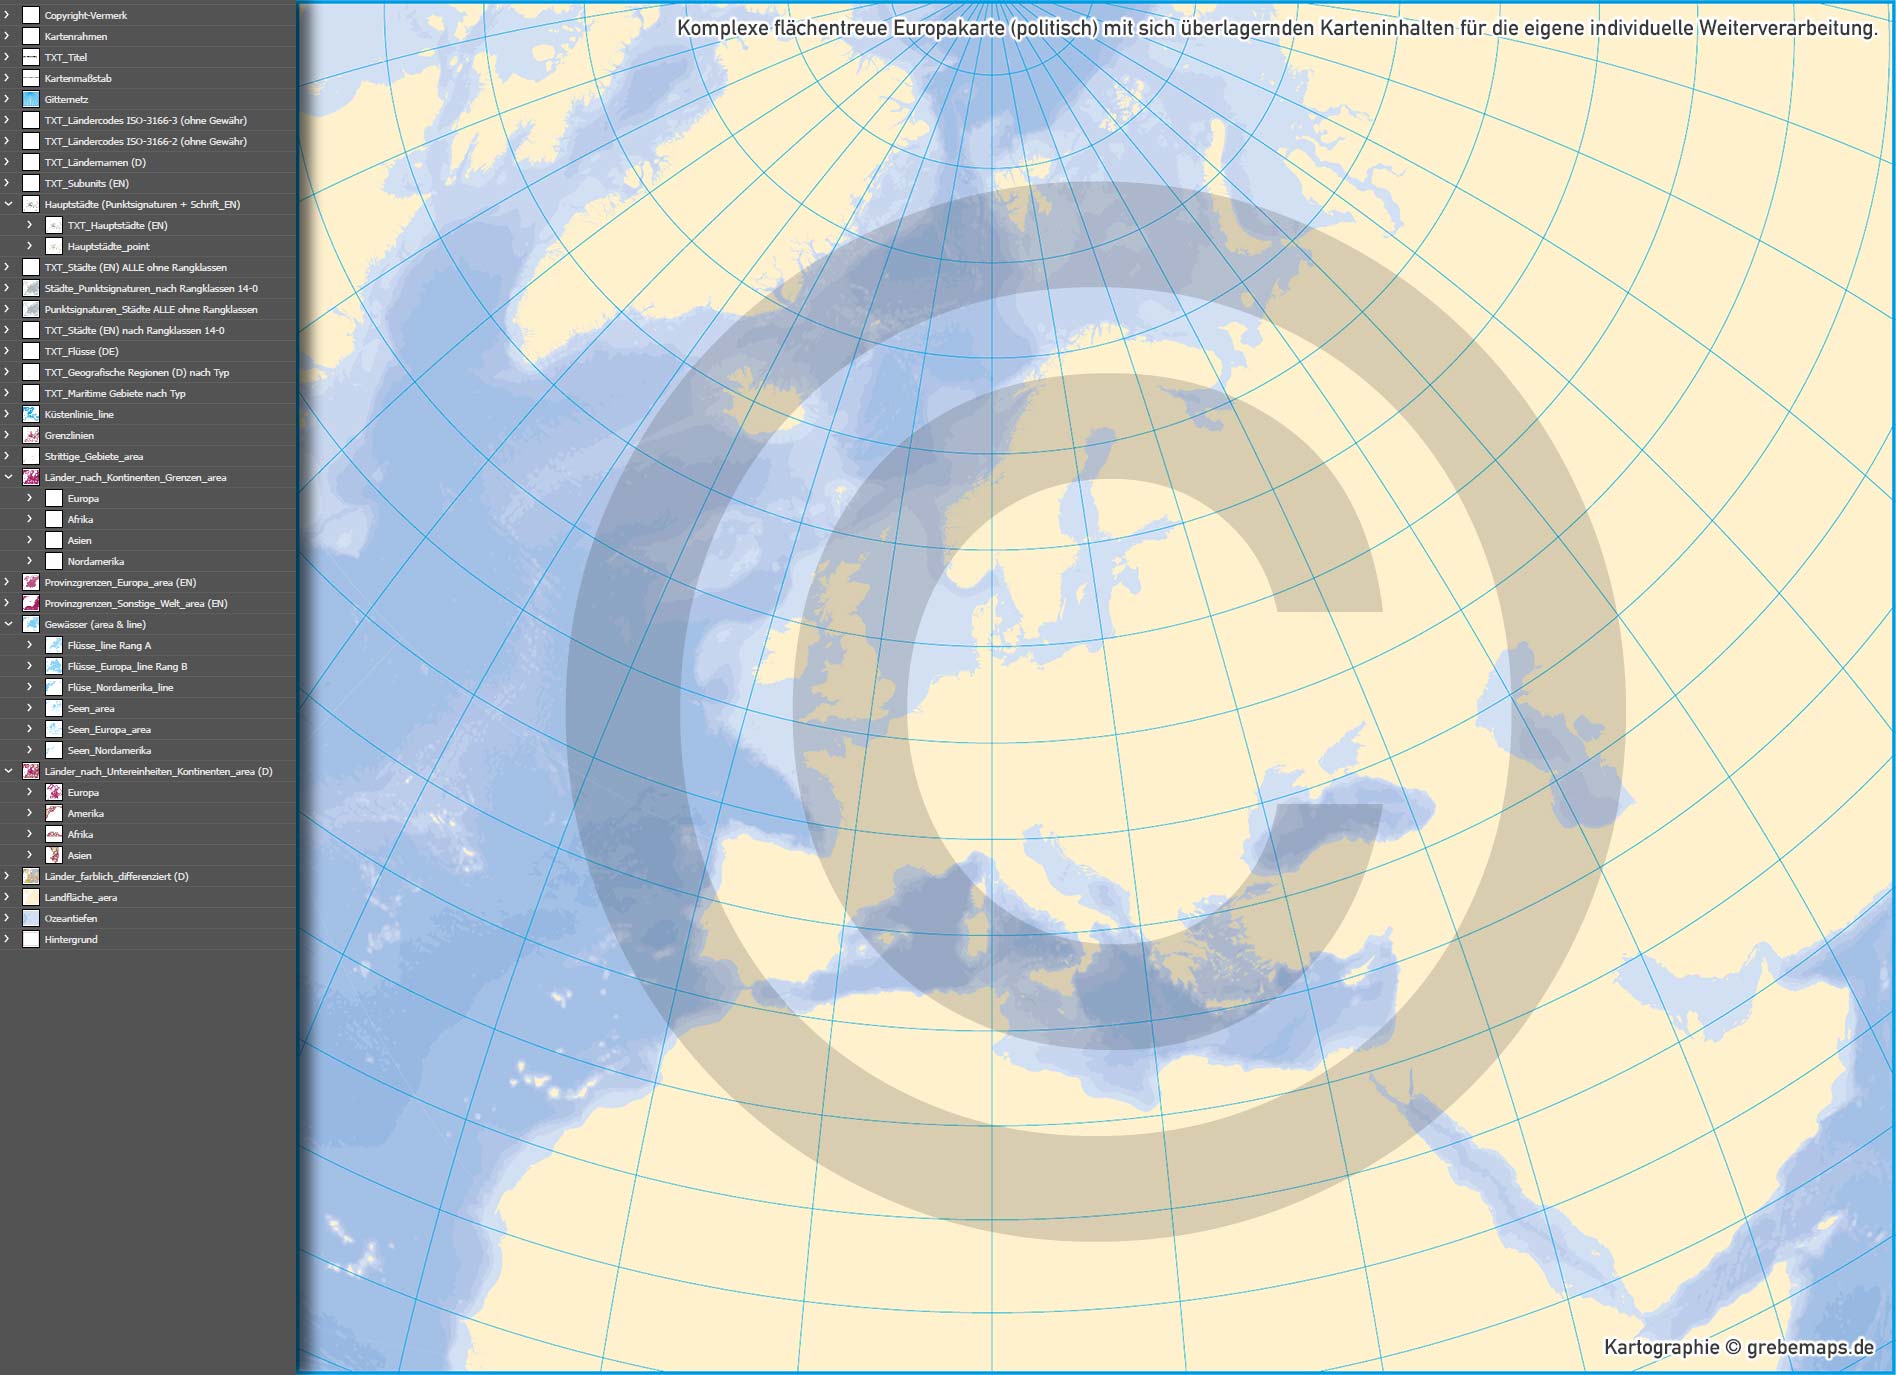Click the Grenzlinien layer thumbnail icon
Viewport: 1896px width, 1375px height.
click(31, 435)
